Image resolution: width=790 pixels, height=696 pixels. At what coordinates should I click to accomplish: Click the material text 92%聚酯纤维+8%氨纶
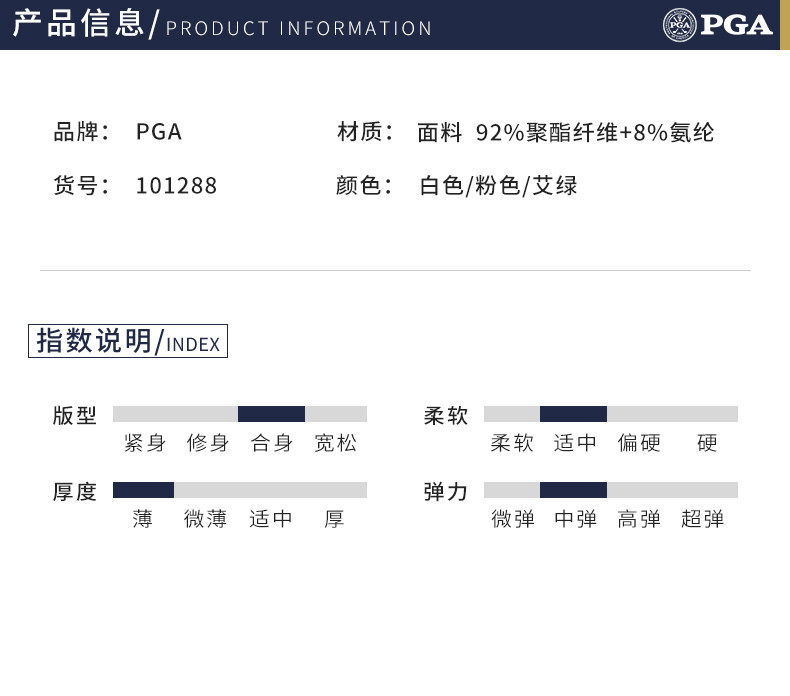(x=595, y=132)
